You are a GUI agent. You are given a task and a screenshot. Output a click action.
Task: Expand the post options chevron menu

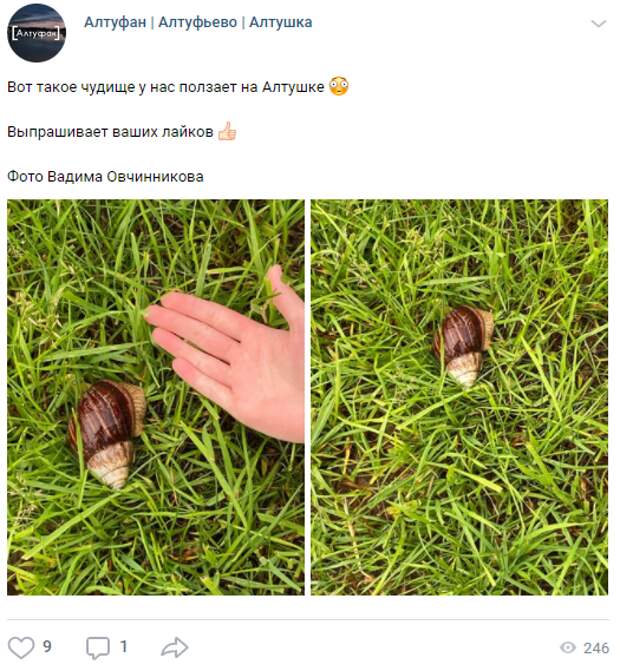599,24
